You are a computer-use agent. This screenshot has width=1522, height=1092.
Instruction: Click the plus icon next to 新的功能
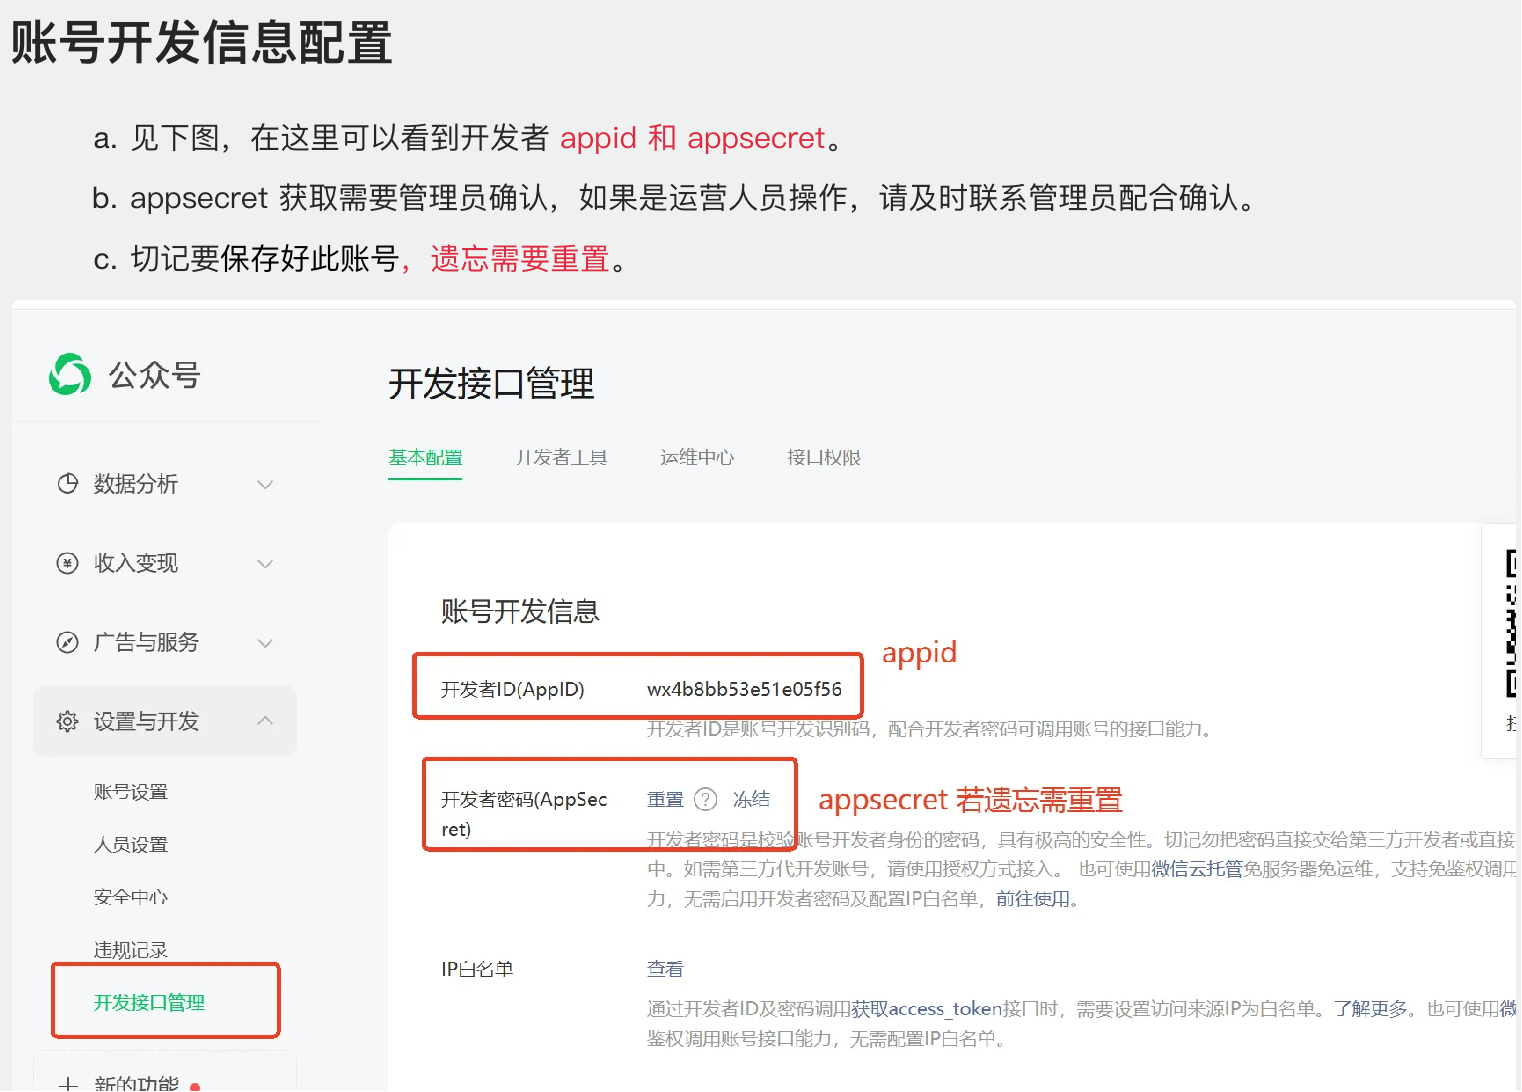click(x=67, y=1084)
